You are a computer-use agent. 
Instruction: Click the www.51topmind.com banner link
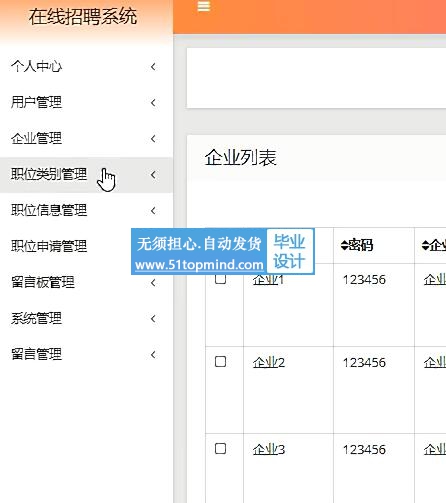tap(199, 265)
